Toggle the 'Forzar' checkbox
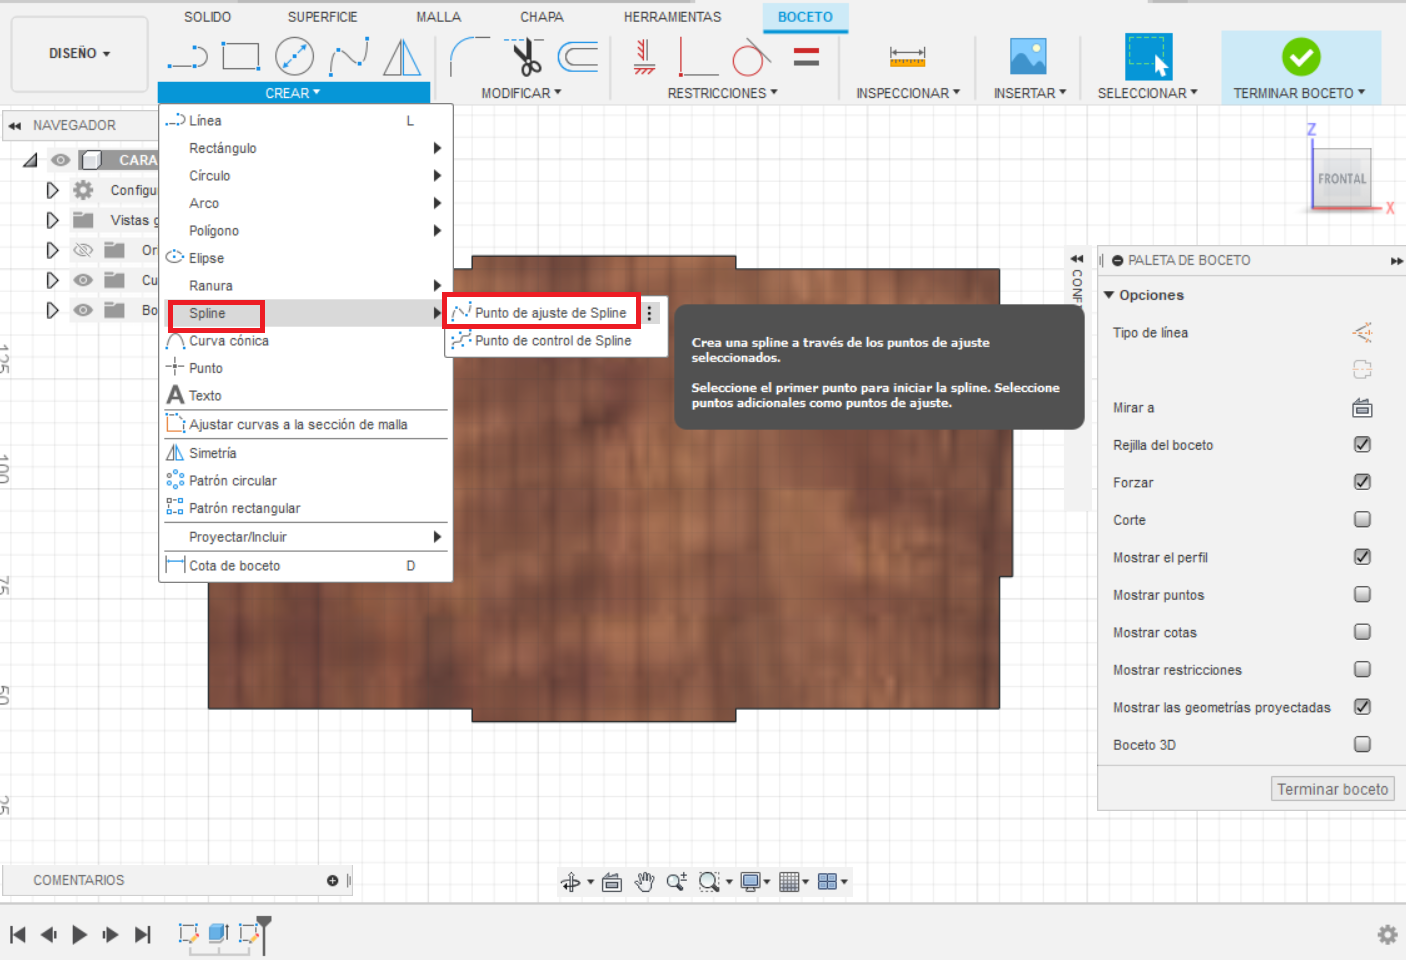The image size is (1406, 960). click(1362, 482)
